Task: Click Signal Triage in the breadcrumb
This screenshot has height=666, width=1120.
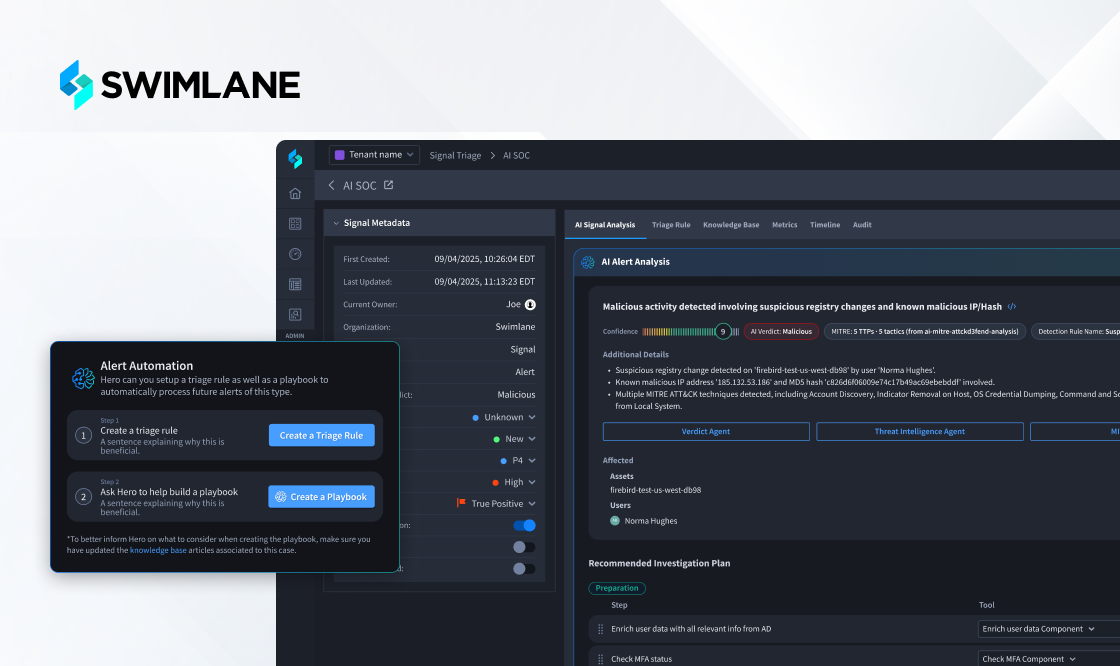Action: click(x=455, y=156)
